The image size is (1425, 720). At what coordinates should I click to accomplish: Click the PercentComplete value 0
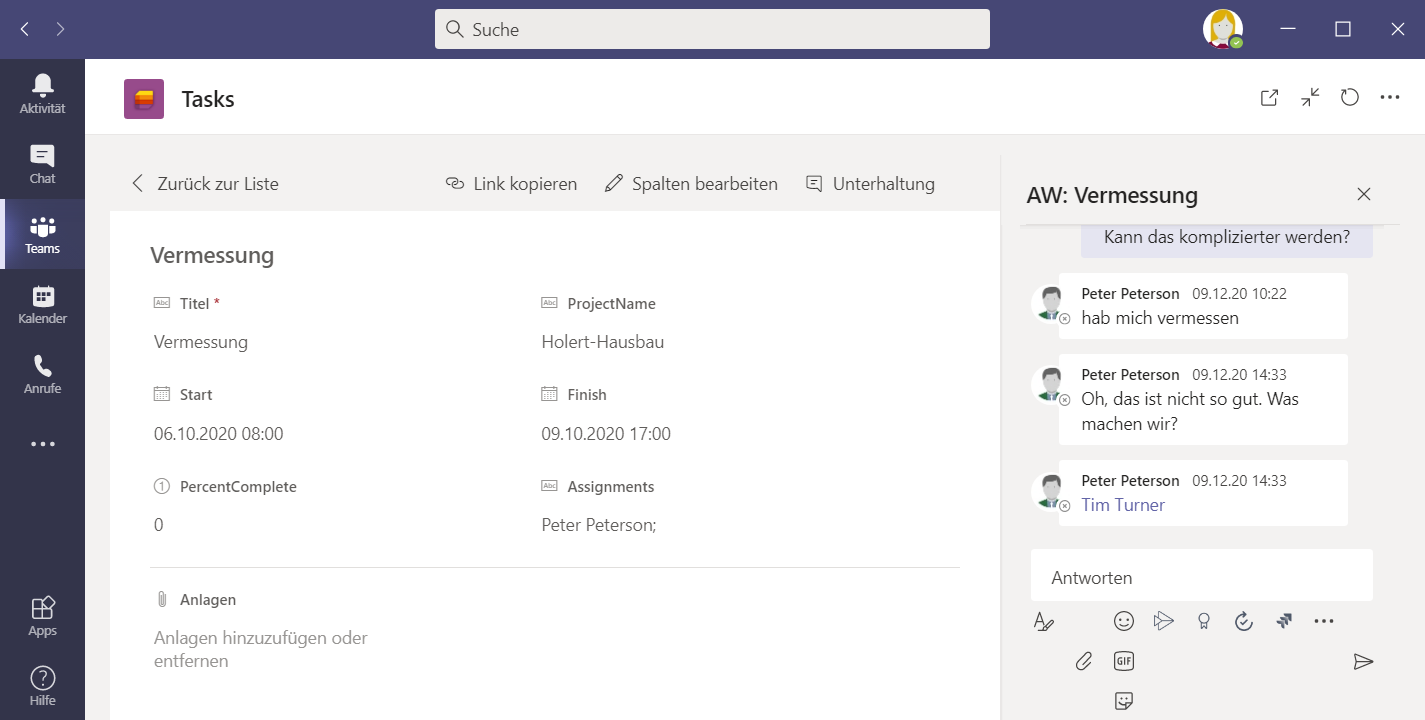click(x=159, y=525)
